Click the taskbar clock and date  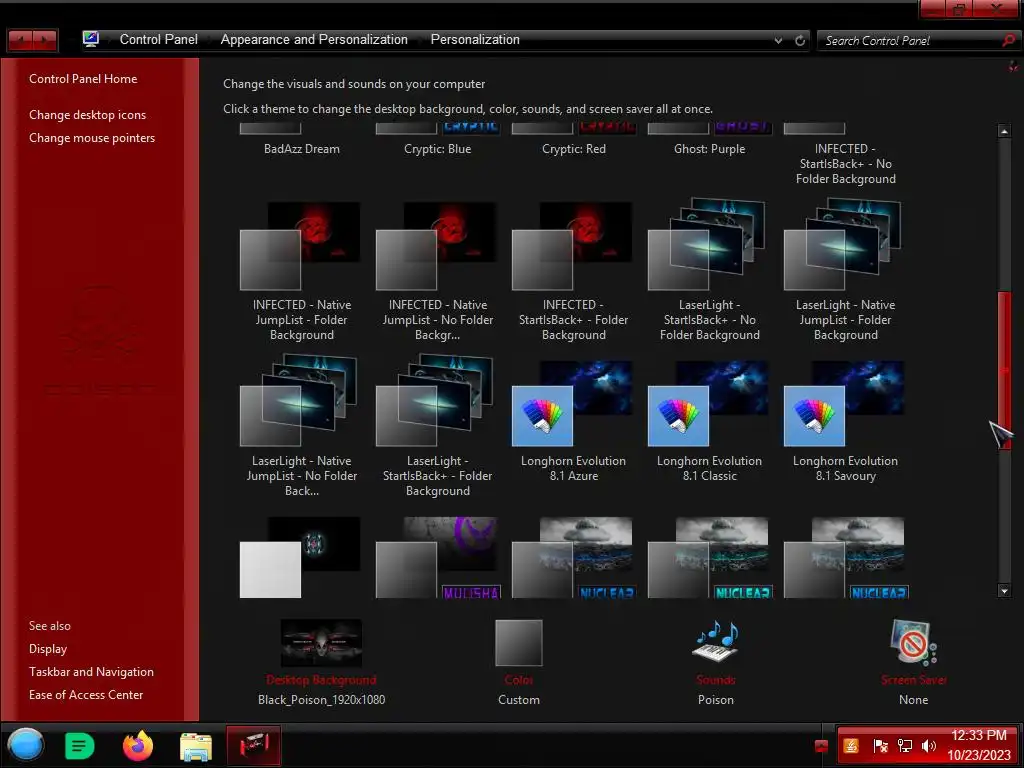pos(978,745)
